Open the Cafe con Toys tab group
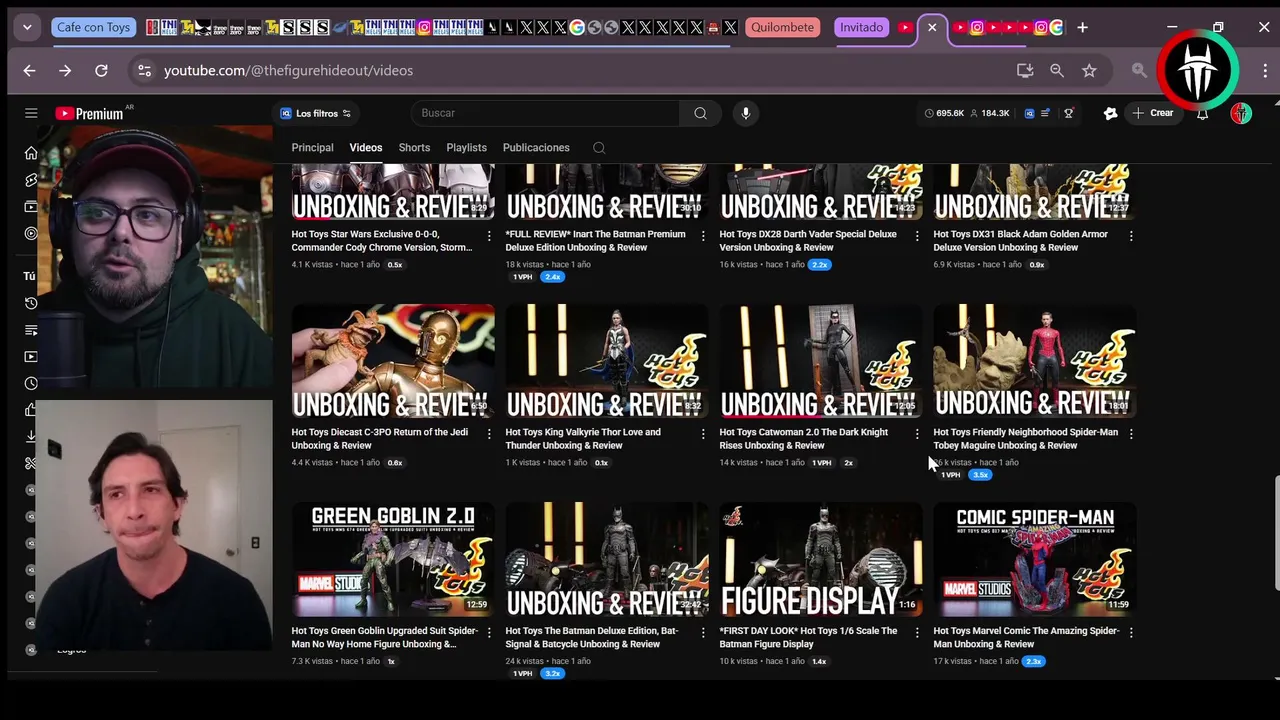The height and width of the screenshot is (720, 1280). tap(93, 27)
